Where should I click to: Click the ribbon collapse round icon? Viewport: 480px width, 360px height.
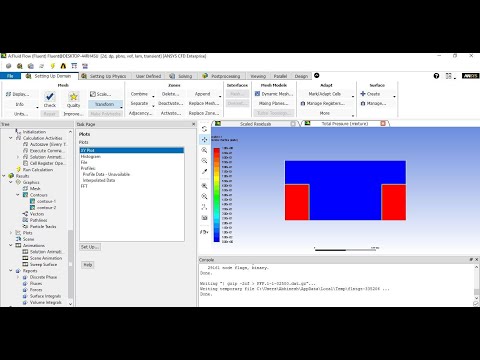pos(317,76)
